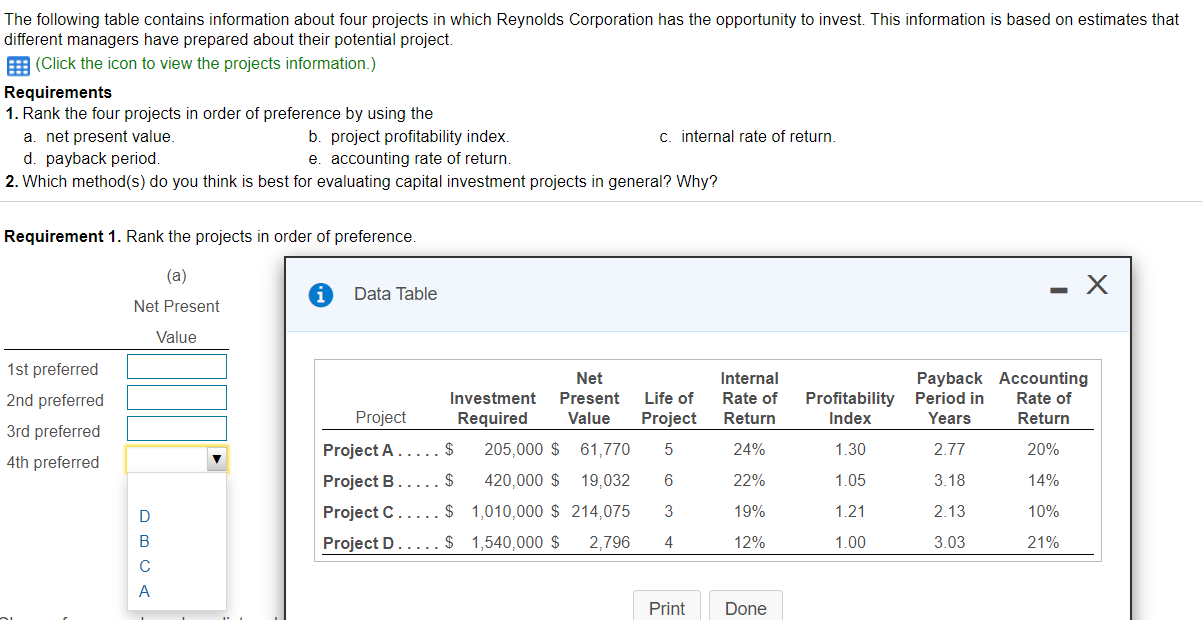Viewport: 1202px width, 620px height.
Task: Choose option D in the dropdown list
Action: [x=145, y=517]
